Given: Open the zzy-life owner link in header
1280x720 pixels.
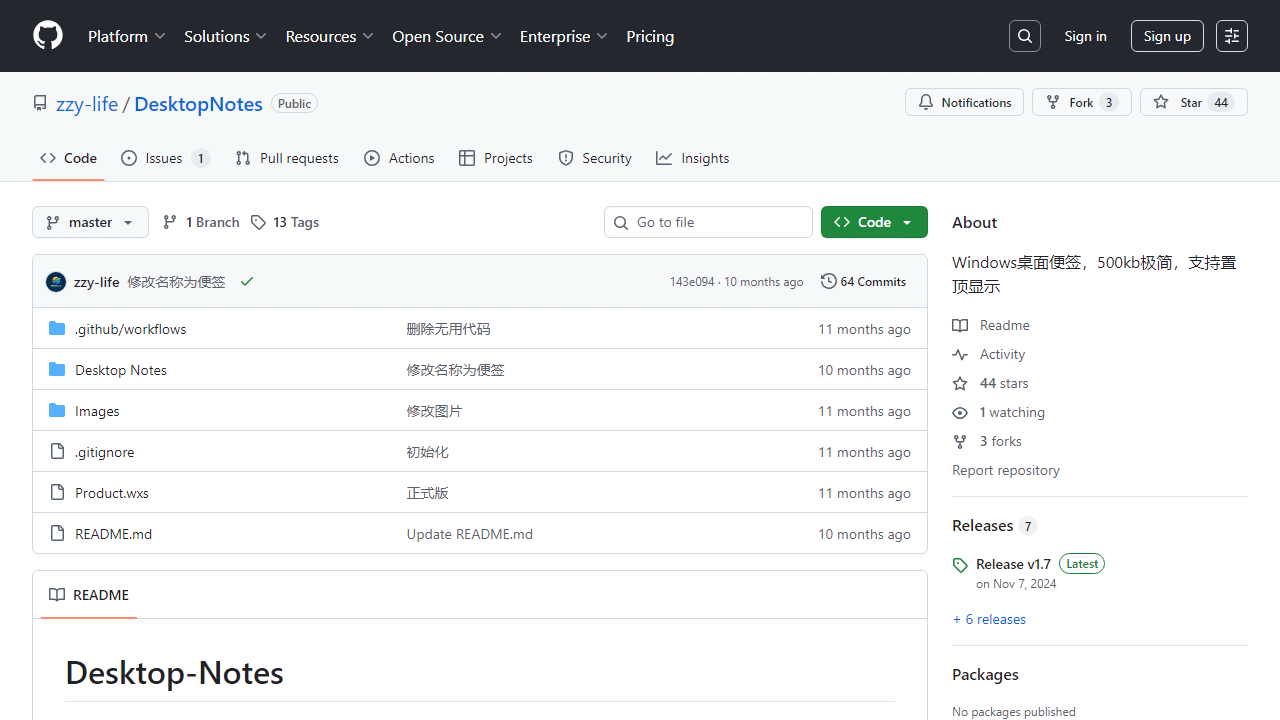Looking at the screenshot, I should point(87,104).
